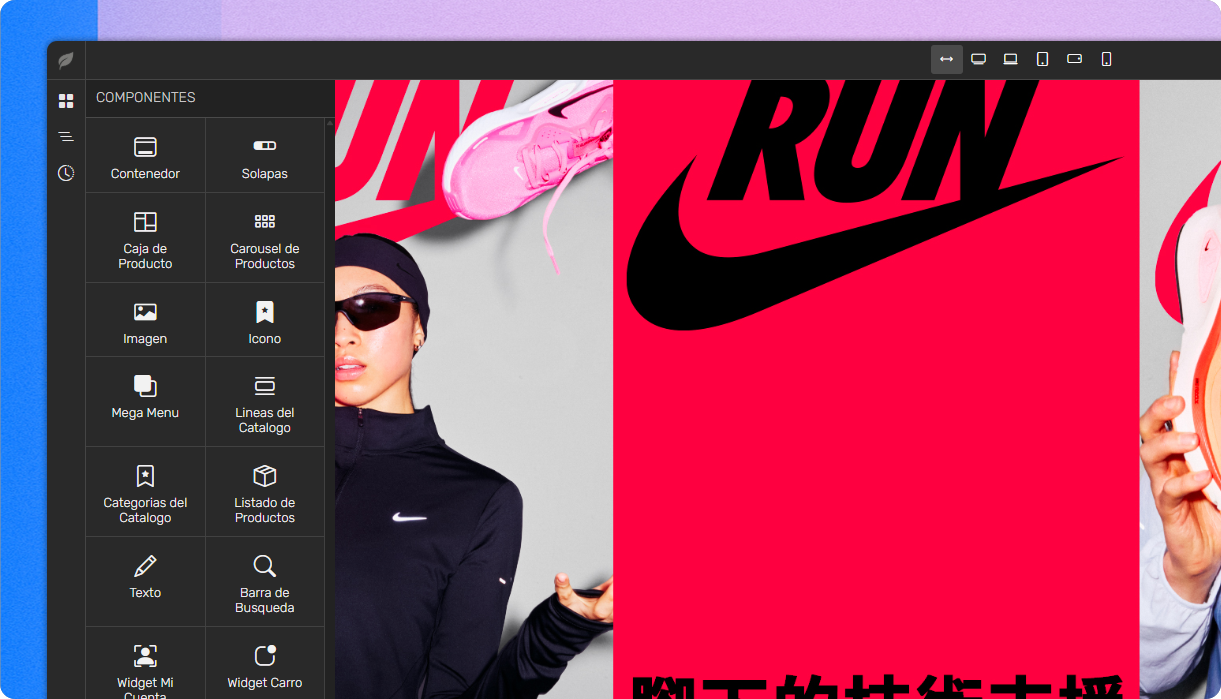Choose the Caja de Producto component

(145, 238)
